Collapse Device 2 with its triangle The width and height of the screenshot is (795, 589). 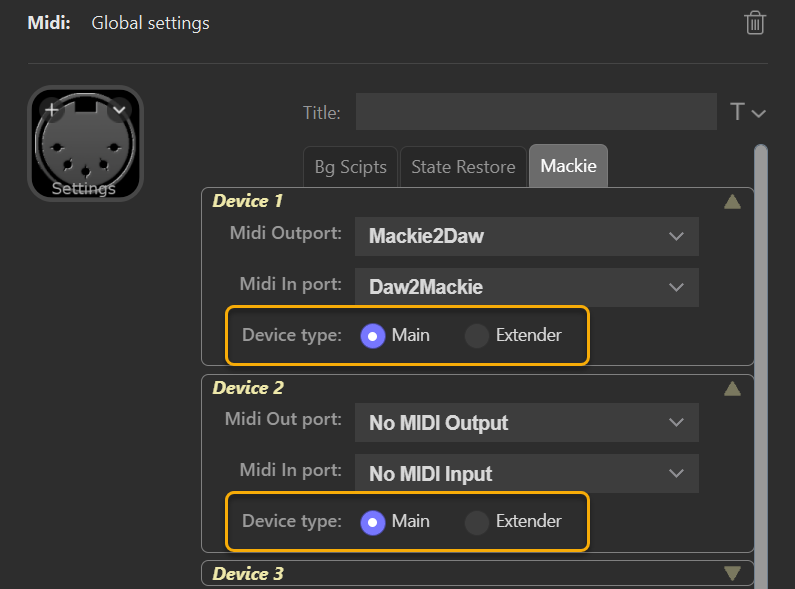pyautogui.click(x=732, y=388)
